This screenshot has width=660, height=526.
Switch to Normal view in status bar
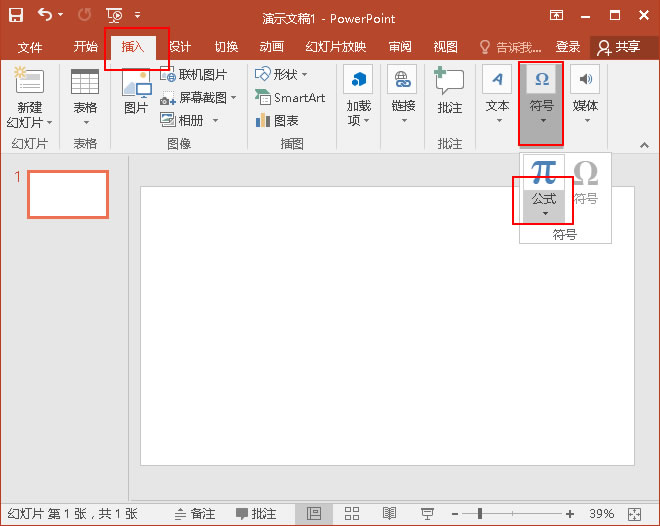coord(314,513)
